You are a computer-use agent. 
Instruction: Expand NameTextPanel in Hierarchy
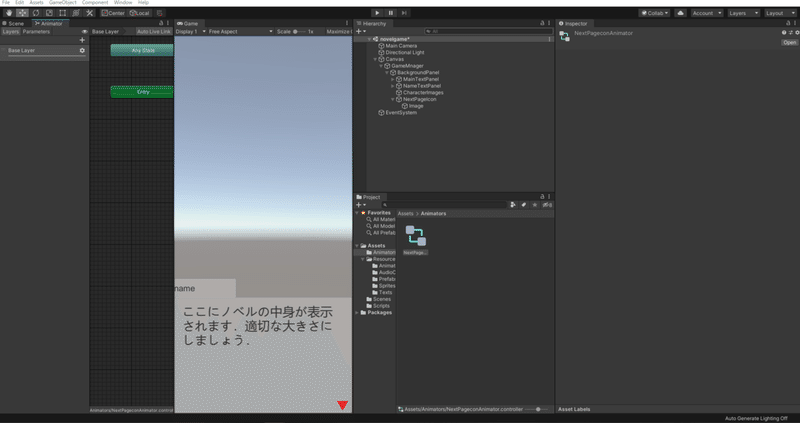393,86
